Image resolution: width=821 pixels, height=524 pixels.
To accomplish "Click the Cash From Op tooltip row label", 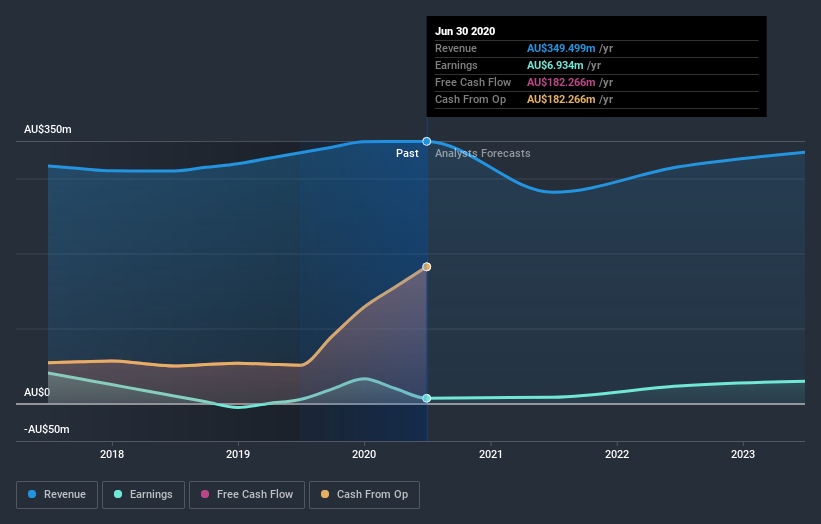I will click(x=471, y=99).
